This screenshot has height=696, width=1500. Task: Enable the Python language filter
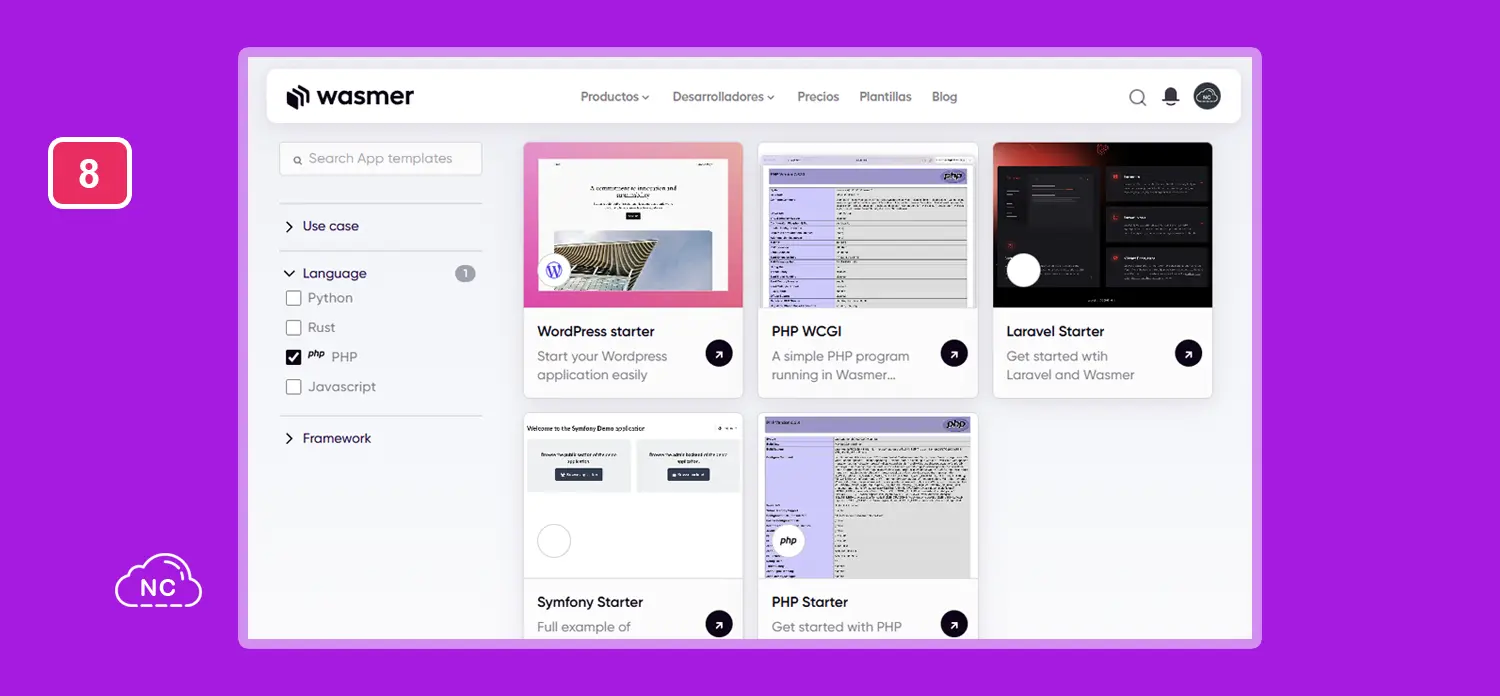[293, 298]
